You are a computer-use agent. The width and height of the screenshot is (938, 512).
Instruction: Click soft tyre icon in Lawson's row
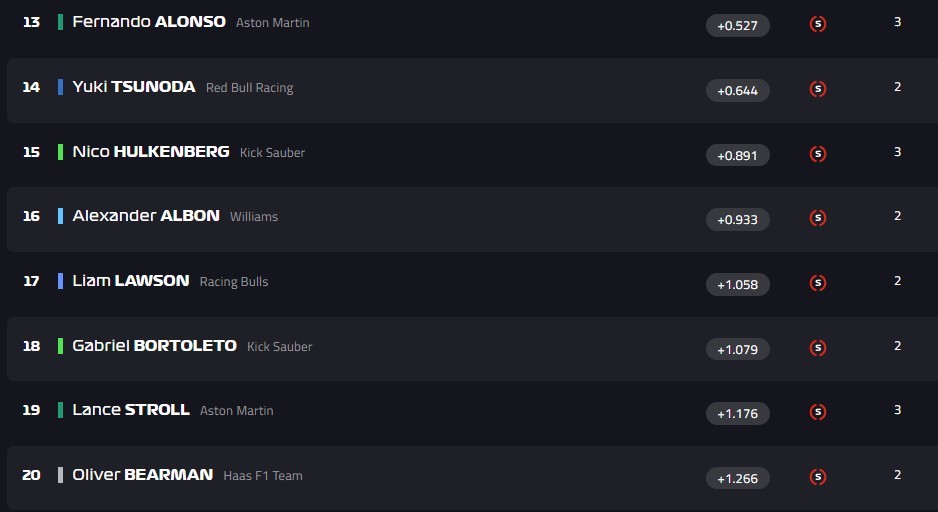(817, 283)
